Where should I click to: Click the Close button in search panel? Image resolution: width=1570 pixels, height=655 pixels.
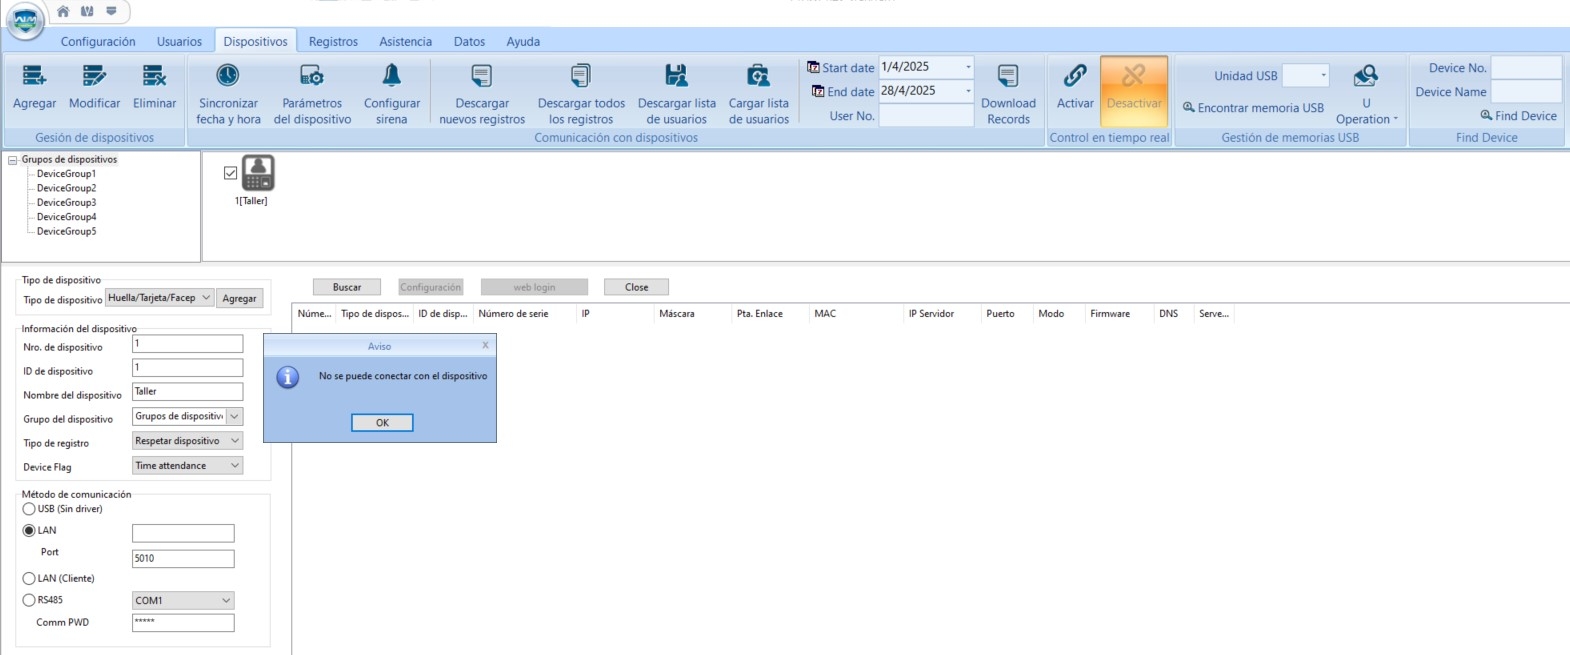pyautogui.click(x=636, y=287)
